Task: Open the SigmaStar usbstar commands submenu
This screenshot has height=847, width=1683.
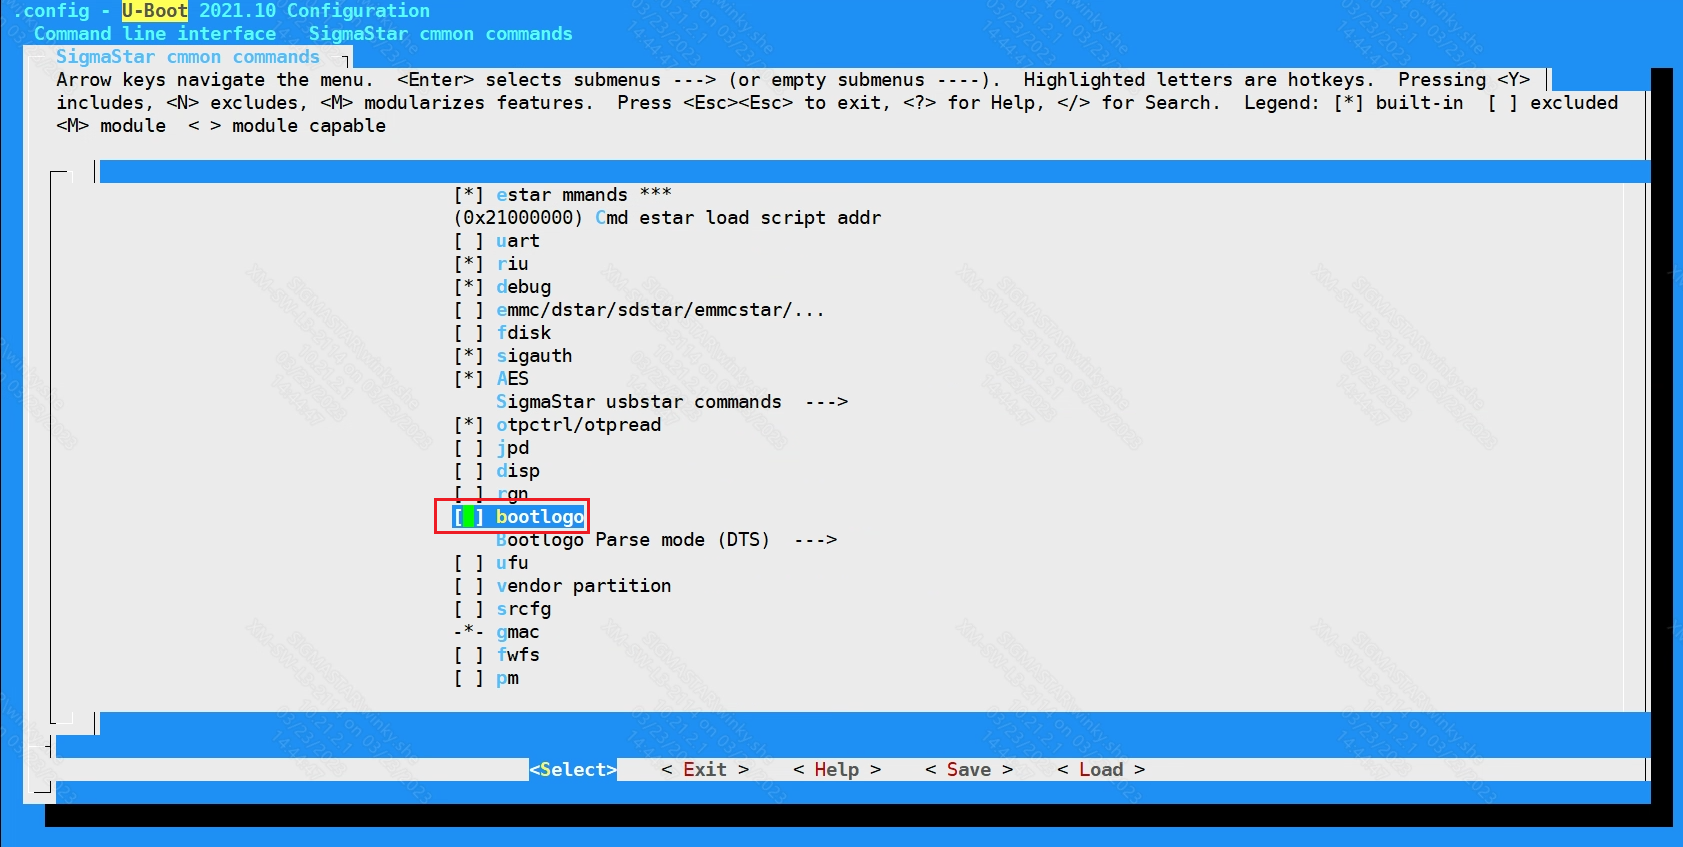Action: [672, 402]
